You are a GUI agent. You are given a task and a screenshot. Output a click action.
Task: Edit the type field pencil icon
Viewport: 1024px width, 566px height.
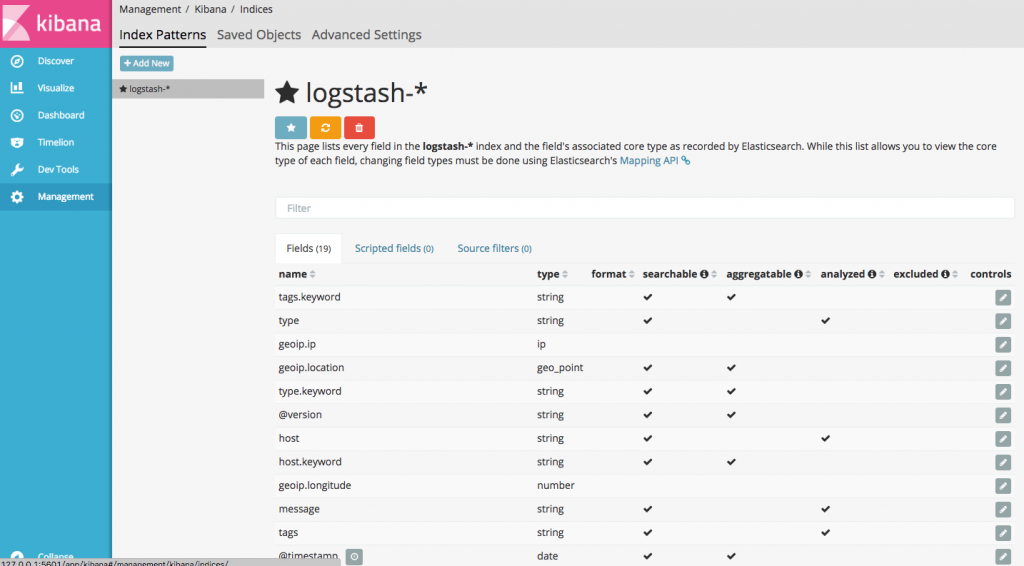(1003, 321)
